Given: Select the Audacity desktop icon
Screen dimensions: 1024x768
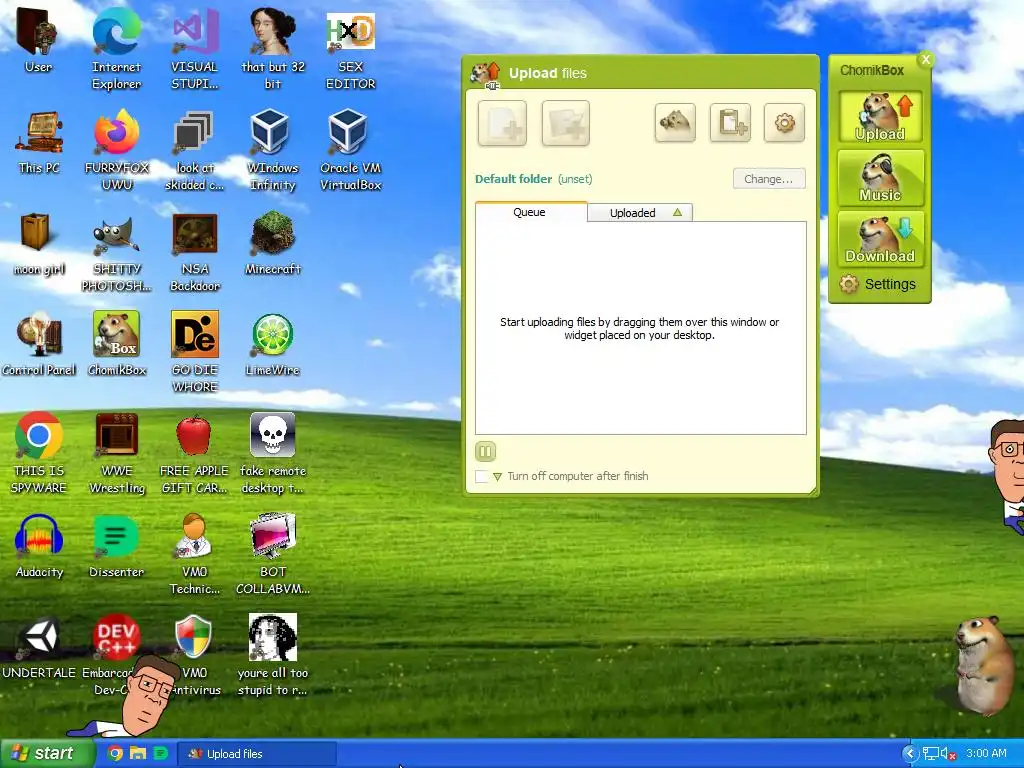Looking at the screenshot, I should (x=39, y=546).
